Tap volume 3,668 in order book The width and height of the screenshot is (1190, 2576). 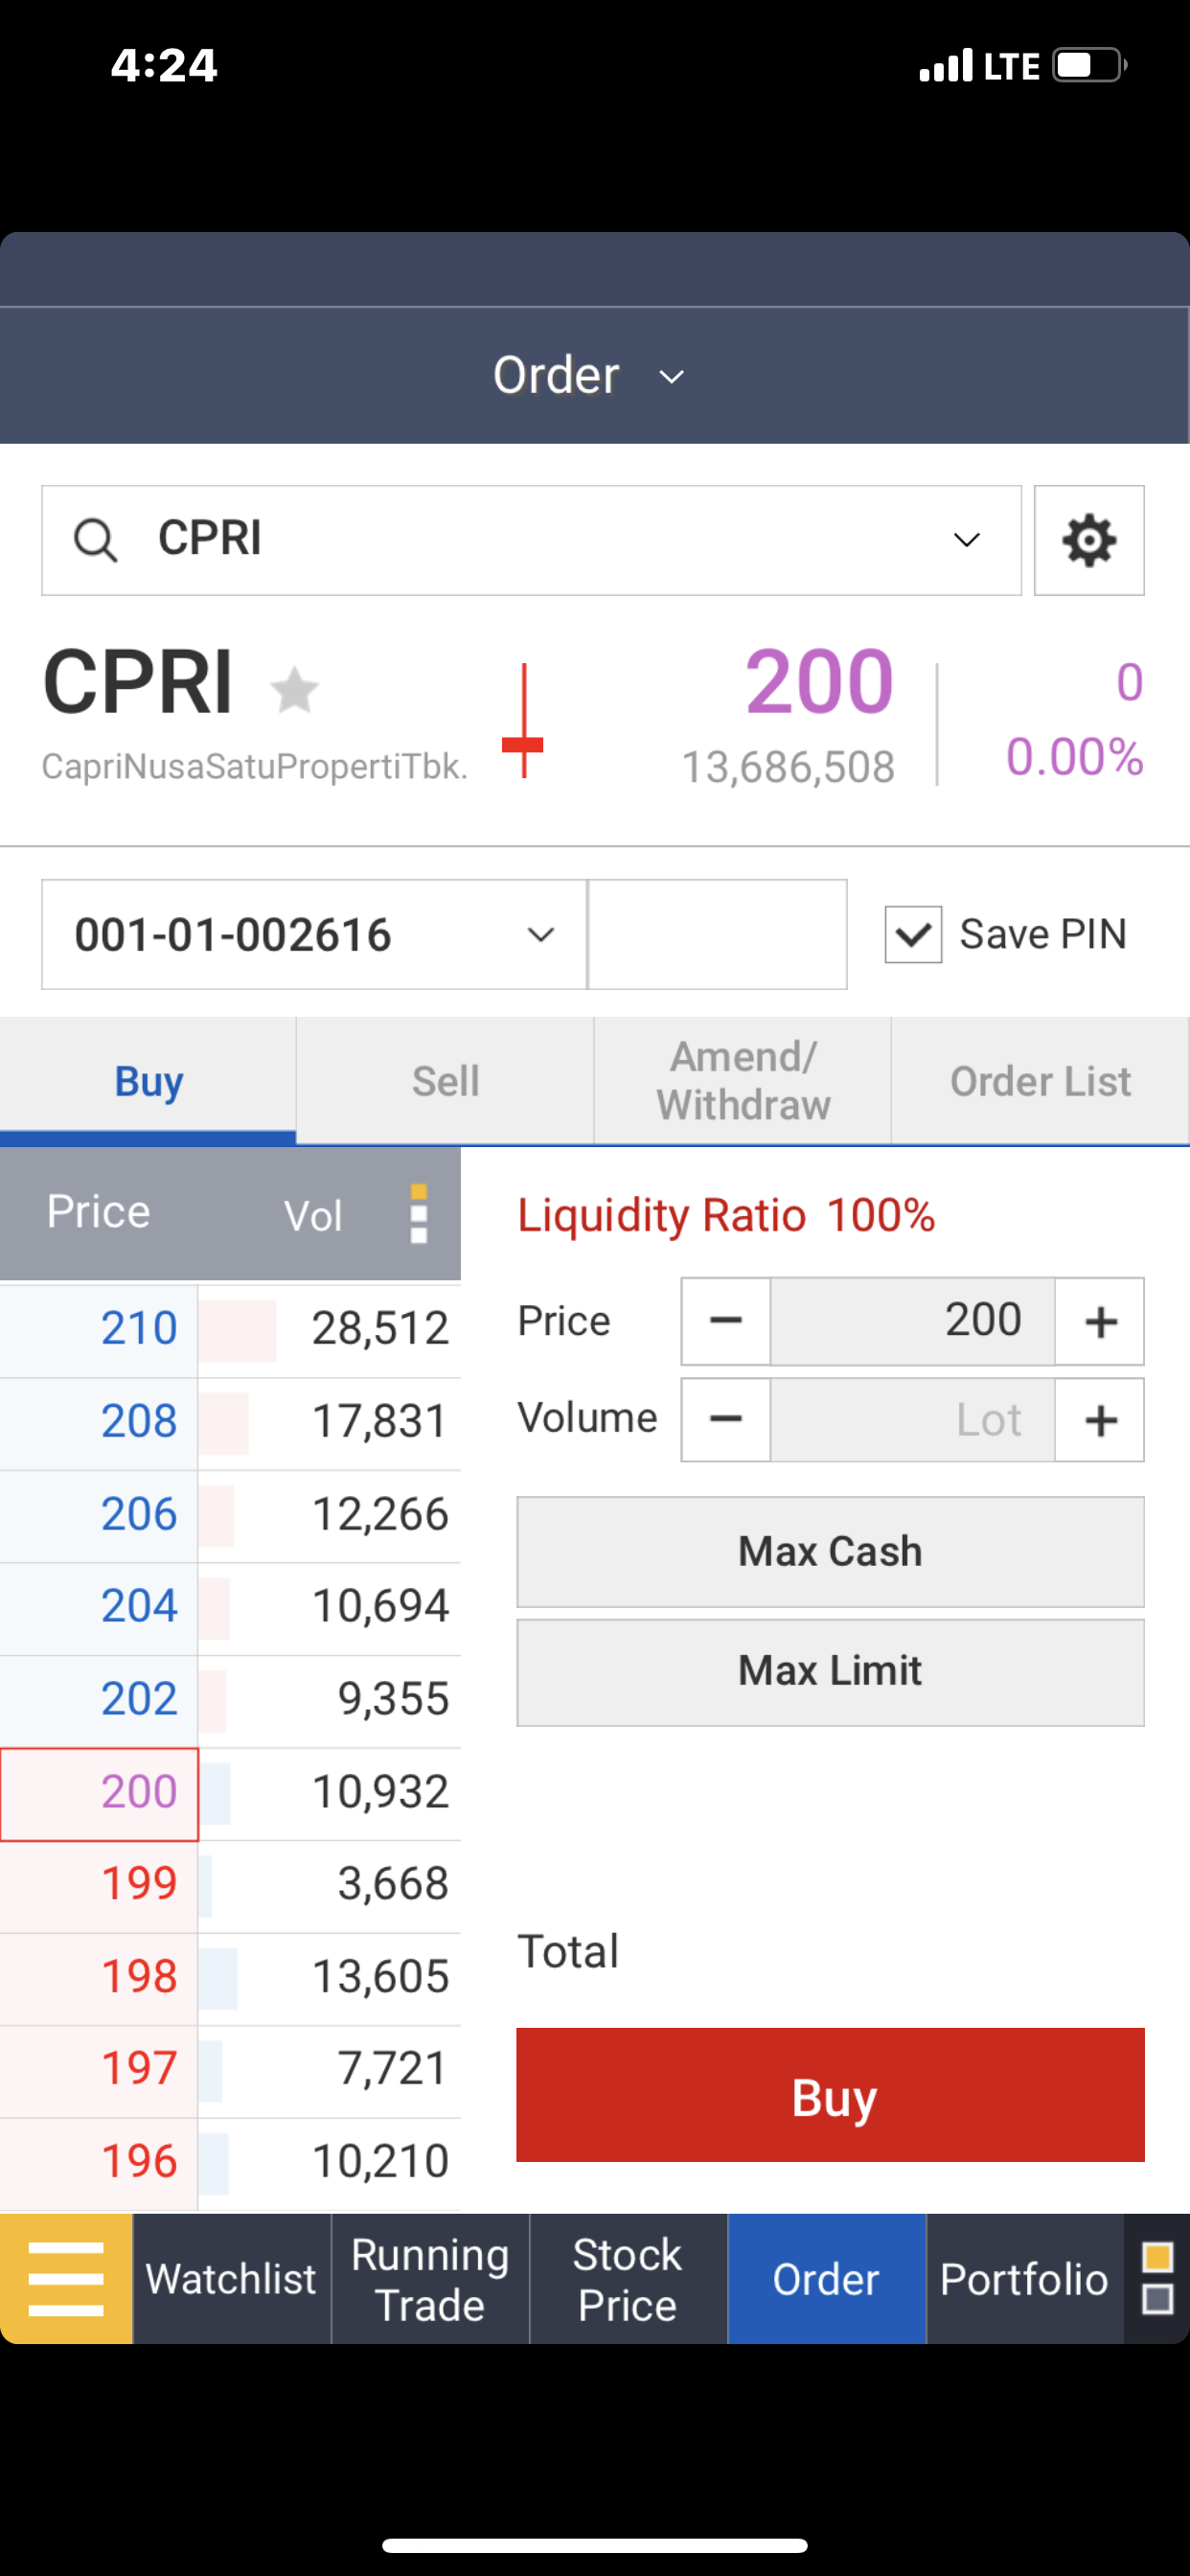[x=393, y=1884]
